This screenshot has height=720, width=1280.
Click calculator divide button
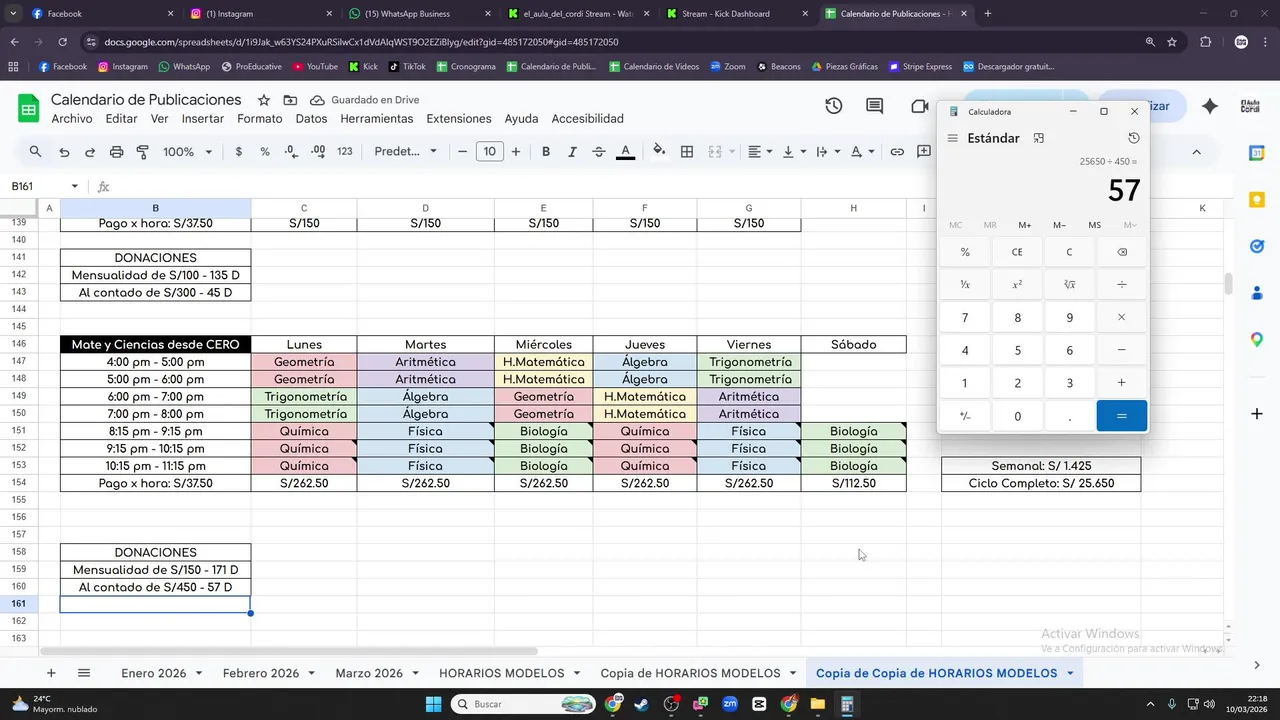[1121, 285]
